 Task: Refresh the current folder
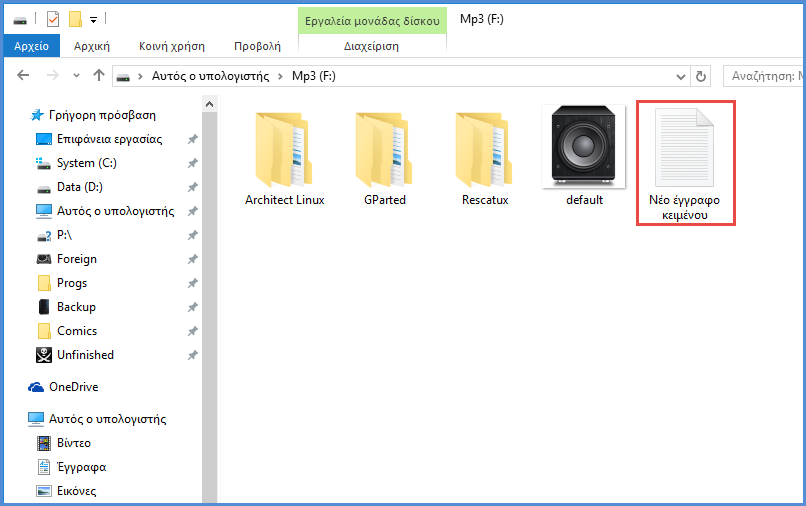click(701, 77)
